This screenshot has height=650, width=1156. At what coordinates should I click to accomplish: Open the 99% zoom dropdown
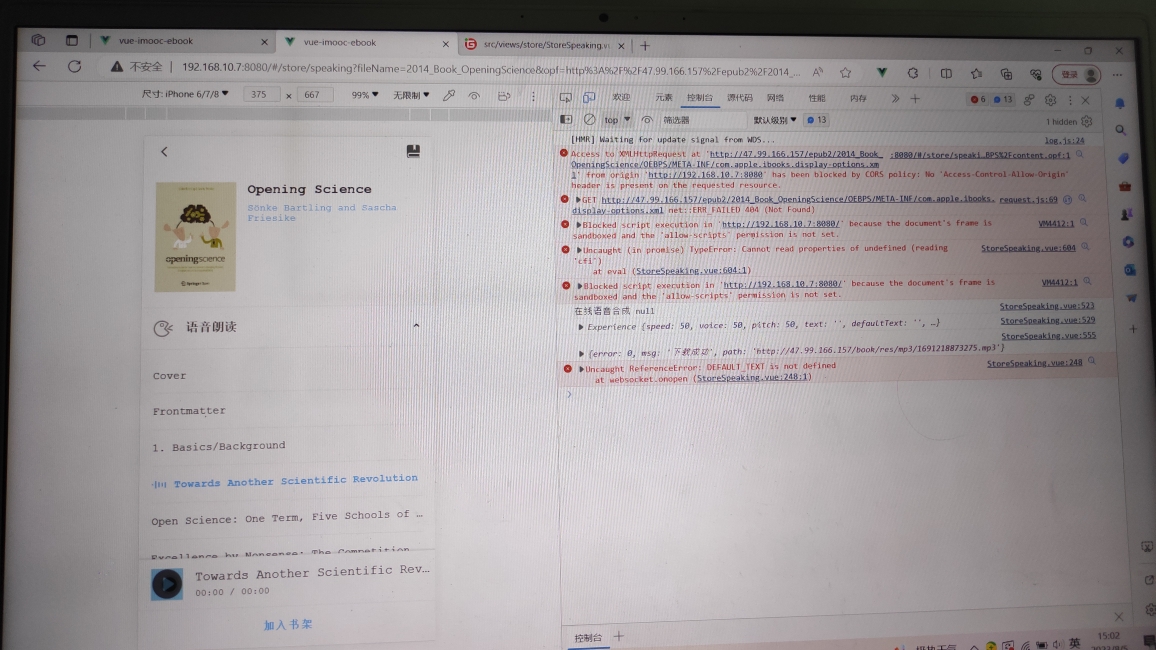364,95
